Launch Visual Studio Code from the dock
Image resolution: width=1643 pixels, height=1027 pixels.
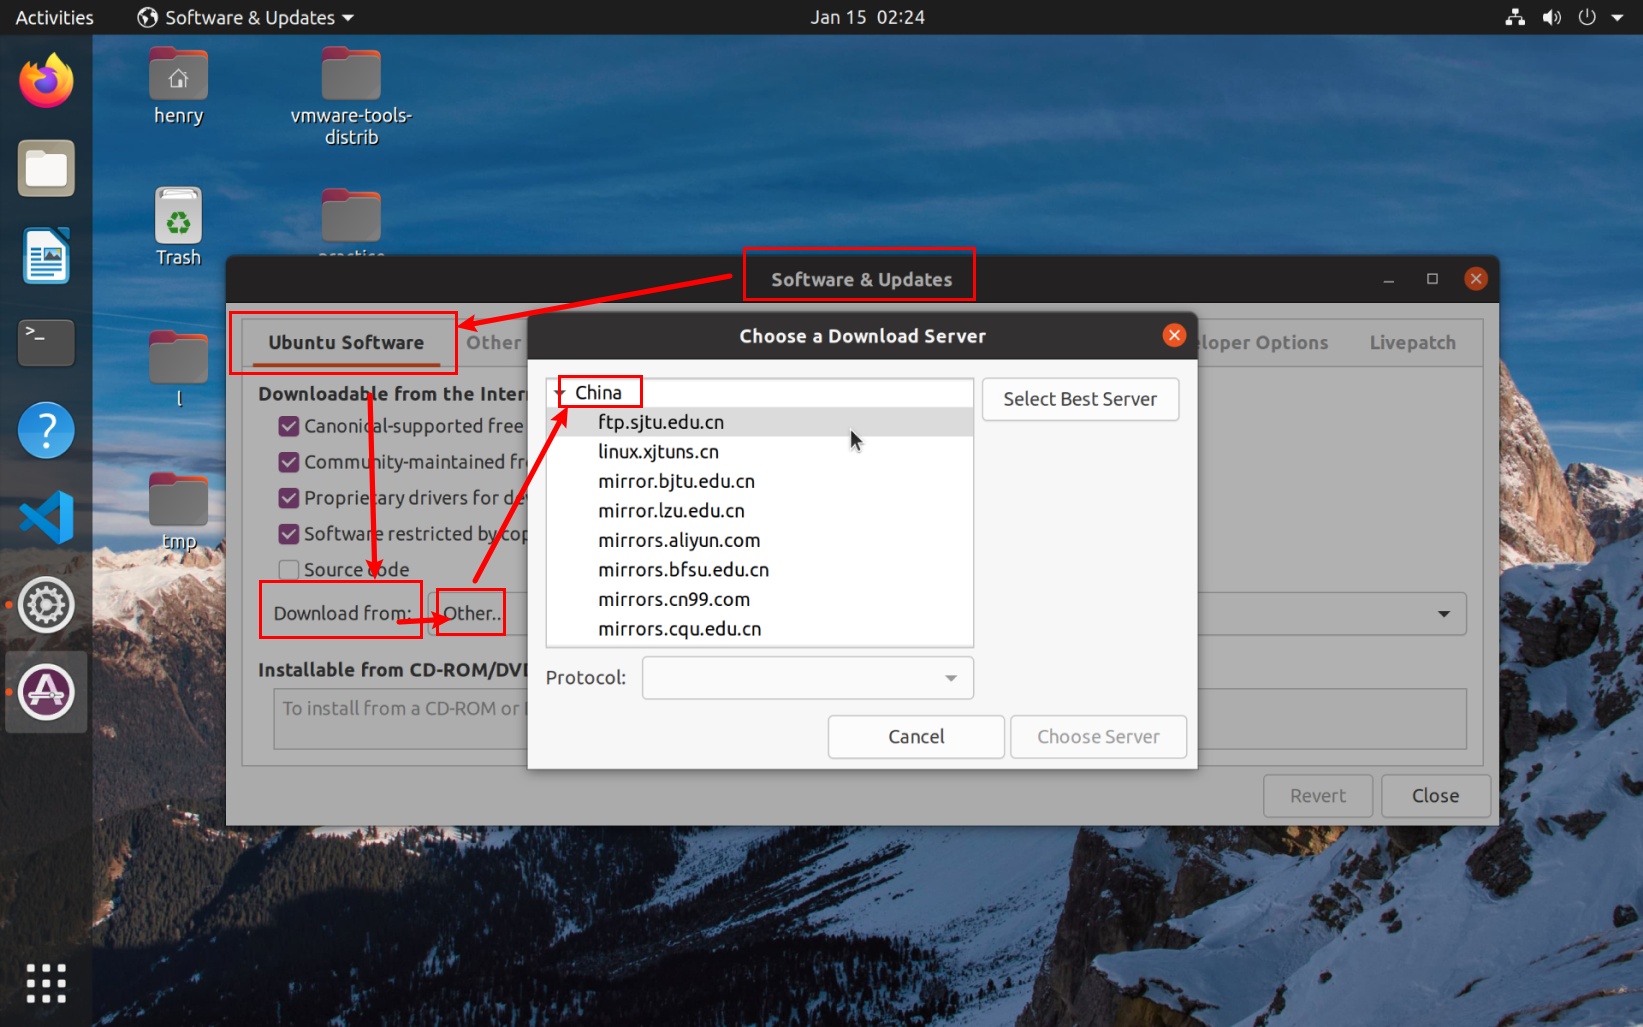pyautogui.click(x=46, y=517)
